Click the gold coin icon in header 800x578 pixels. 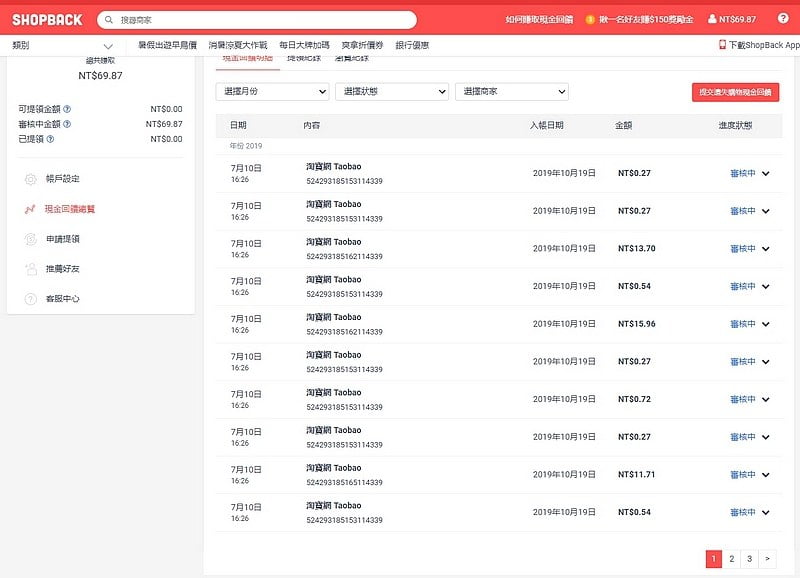point(590,19)
